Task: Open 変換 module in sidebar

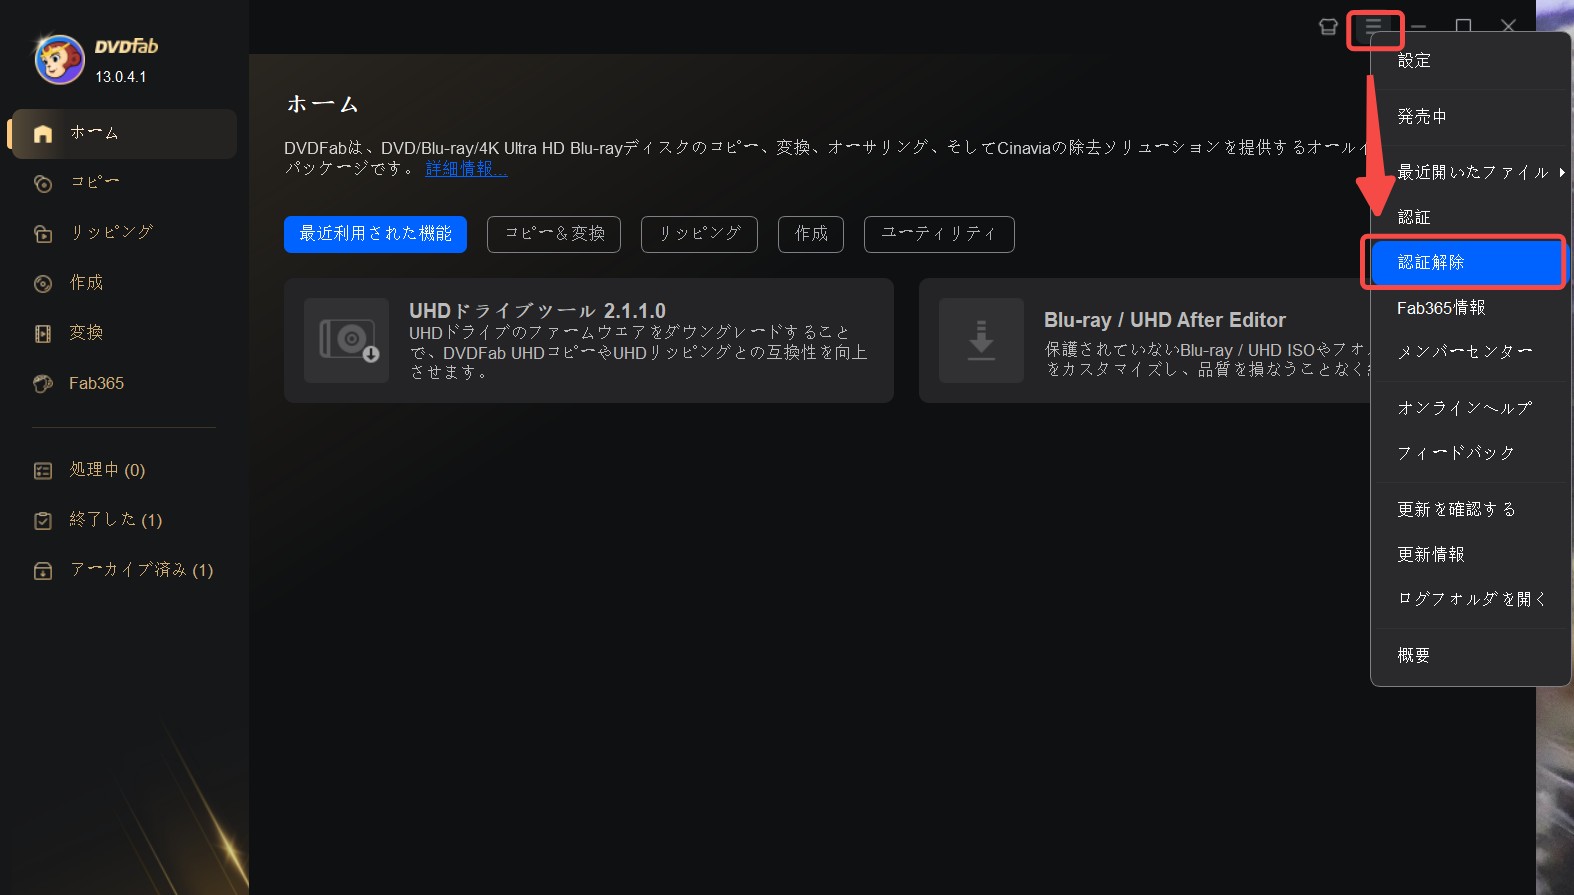Action: point(123,333)
